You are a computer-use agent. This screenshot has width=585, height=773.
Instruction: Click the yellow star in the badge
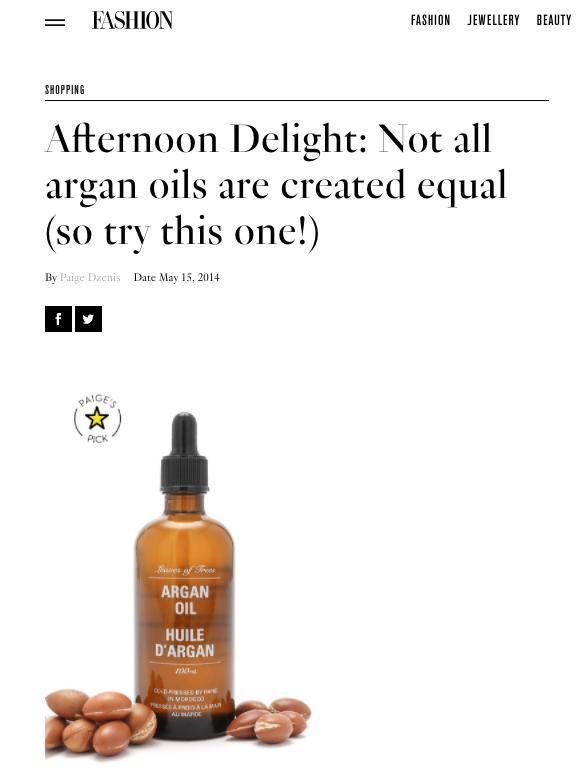(x=97, y=418)
